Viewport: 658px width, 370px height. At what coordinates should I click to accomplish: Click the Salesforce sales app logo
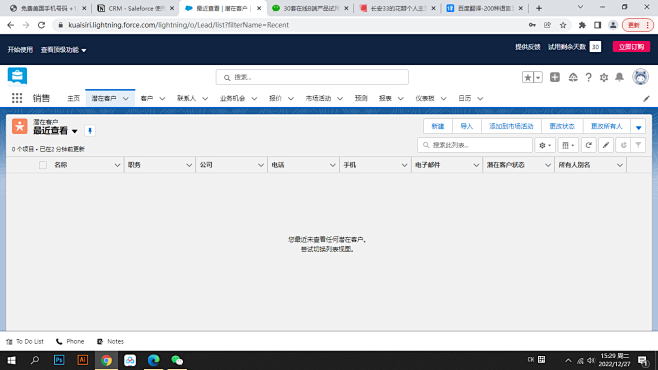tap(17, 76)
